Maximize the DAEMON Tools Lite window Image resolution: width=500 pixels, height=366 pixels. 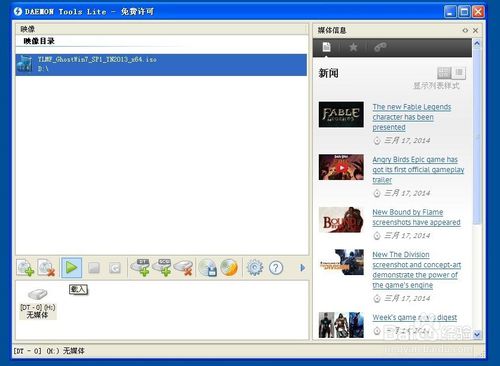coord(464,12)
